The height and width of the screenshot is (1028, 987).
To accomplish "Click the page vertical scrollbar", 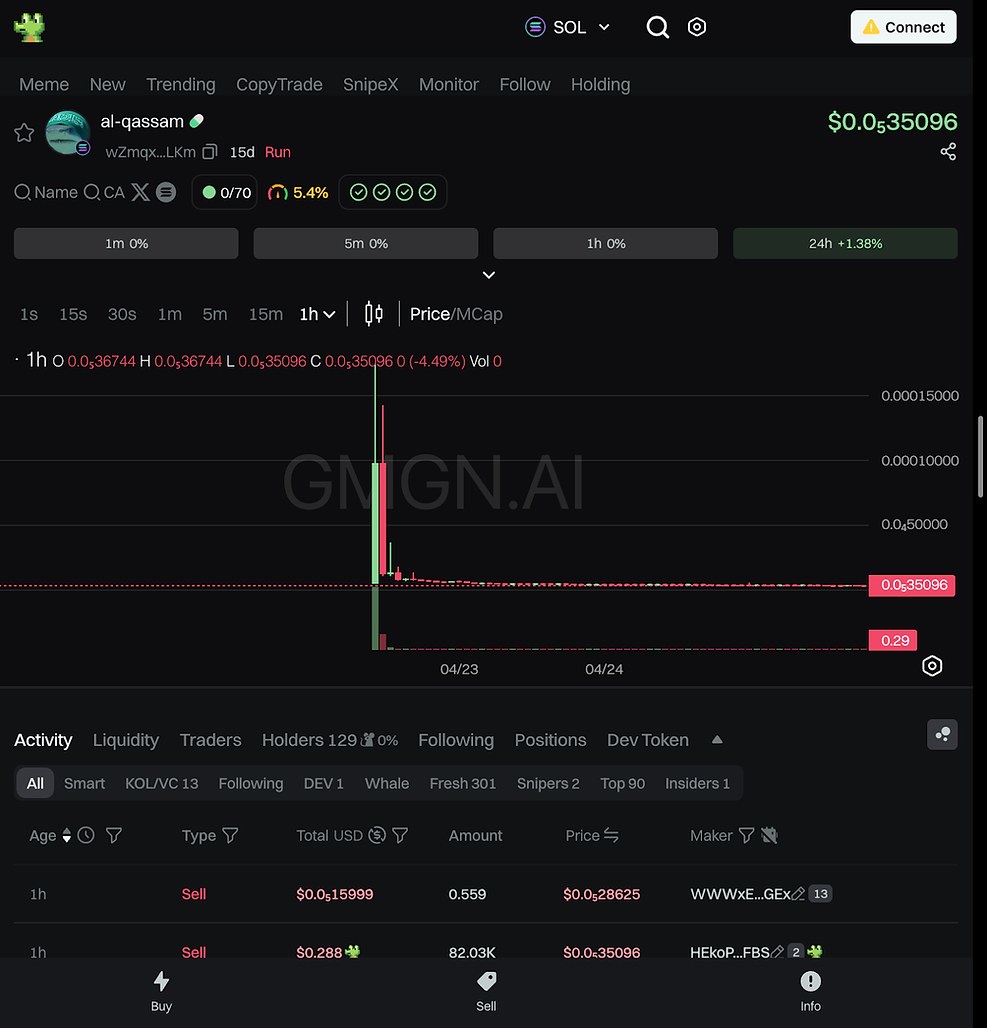I will [x=980, y=456].
